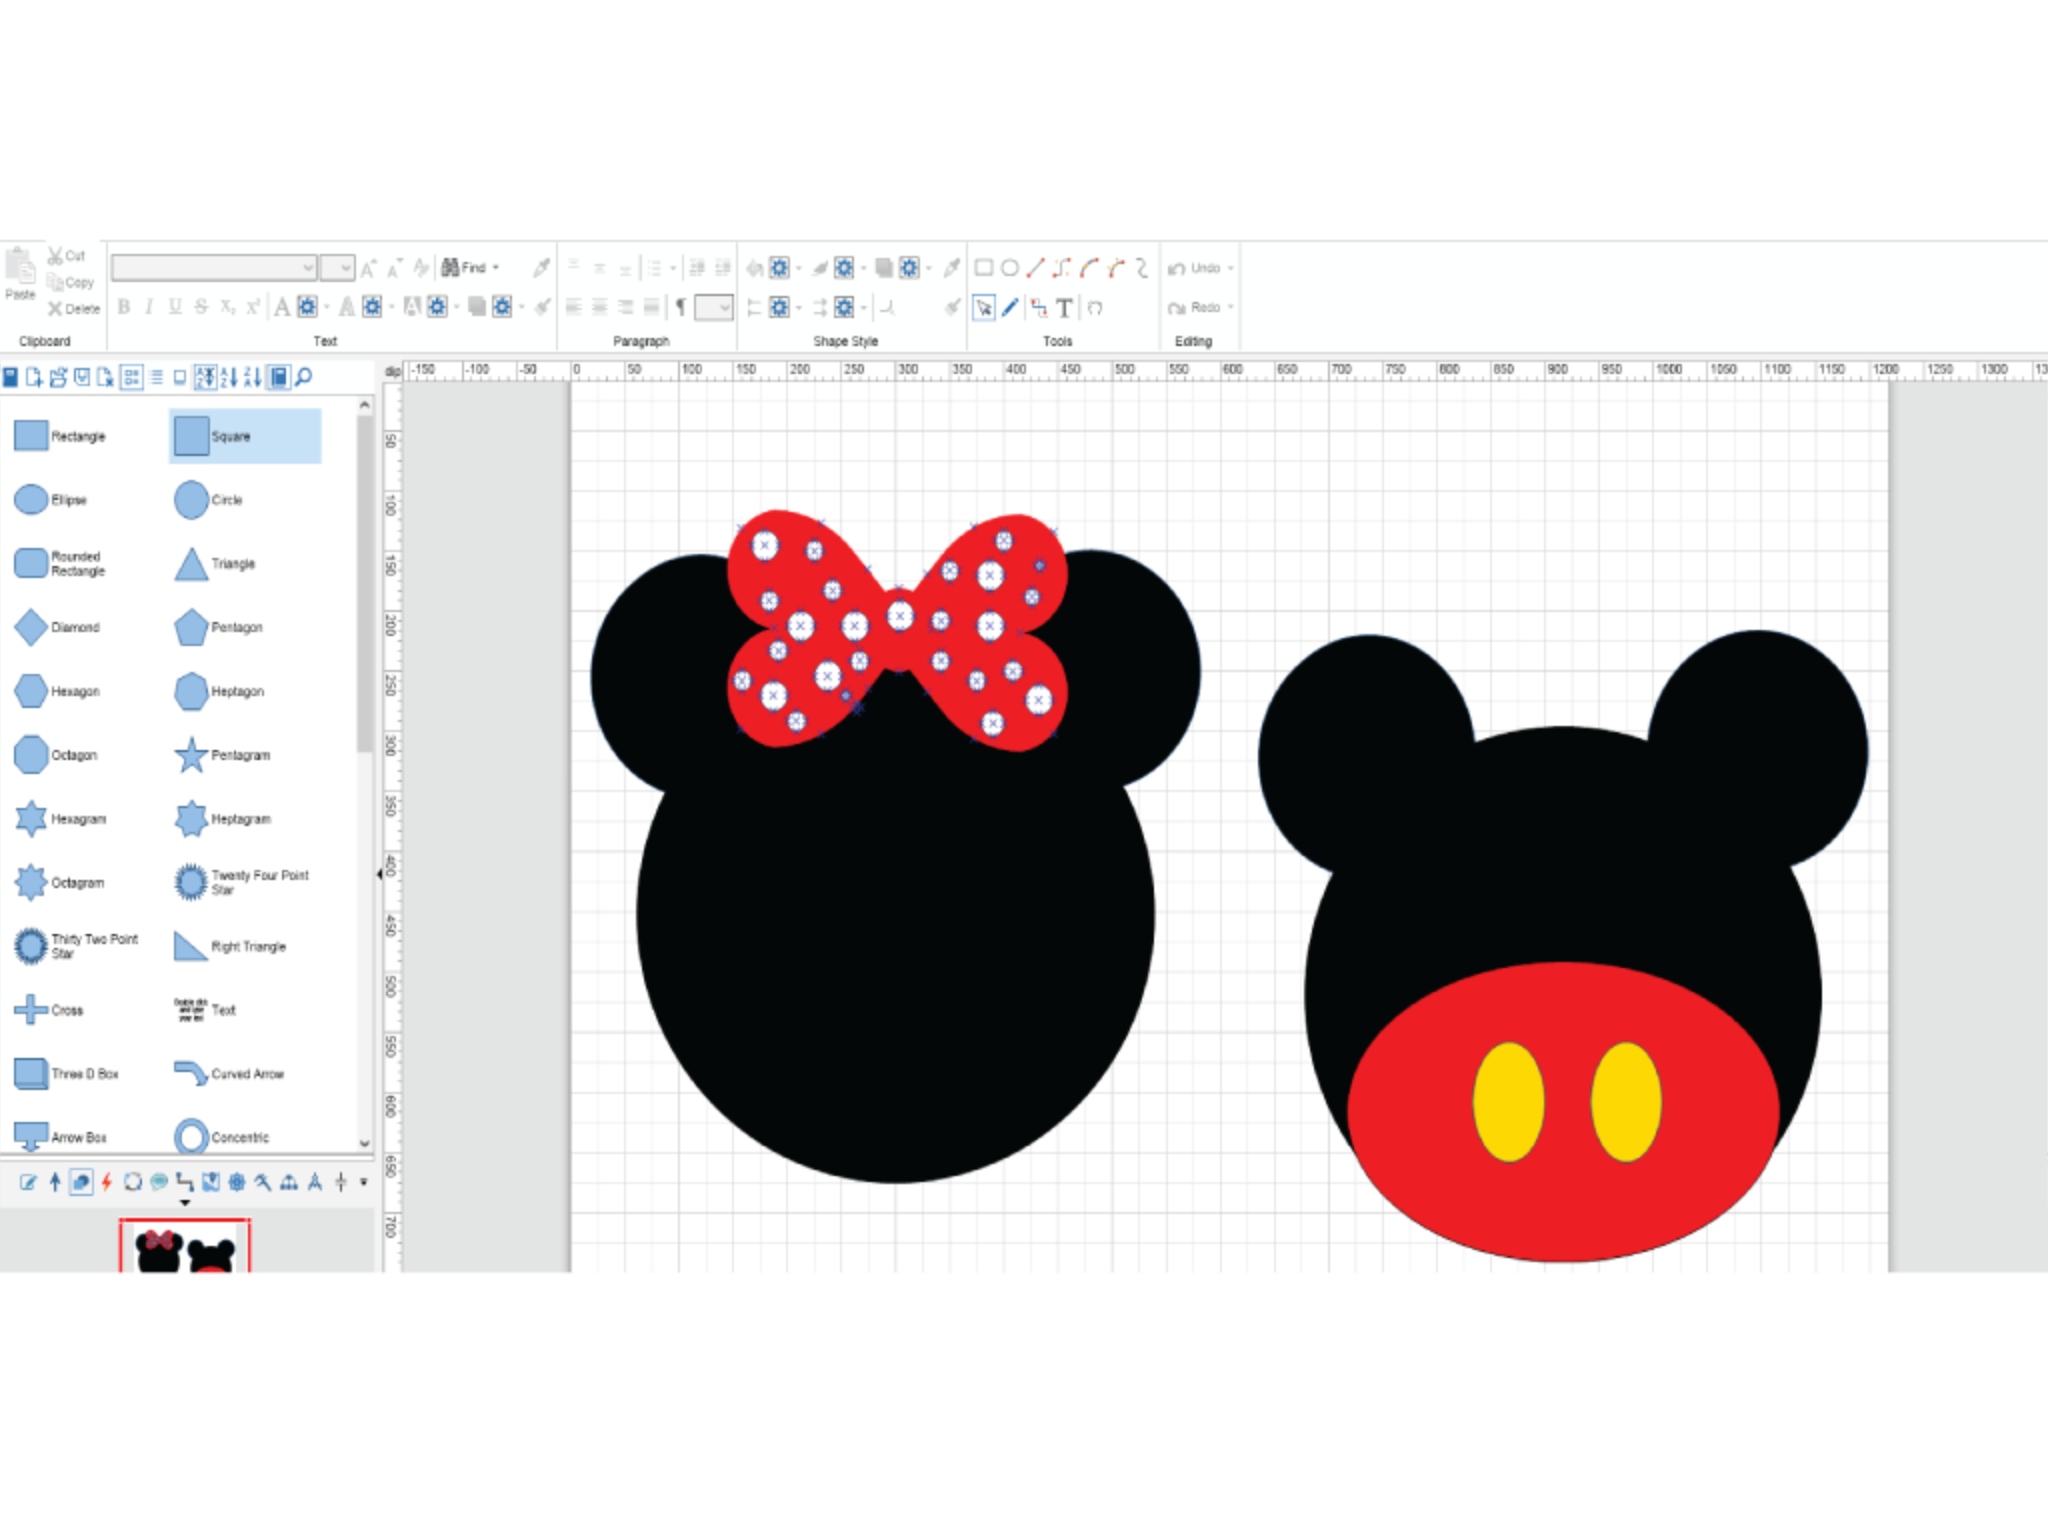This screenshot has width=2048, height=1536.
Task: Select the straight Line tool
Action: [x=1035, y=268]
